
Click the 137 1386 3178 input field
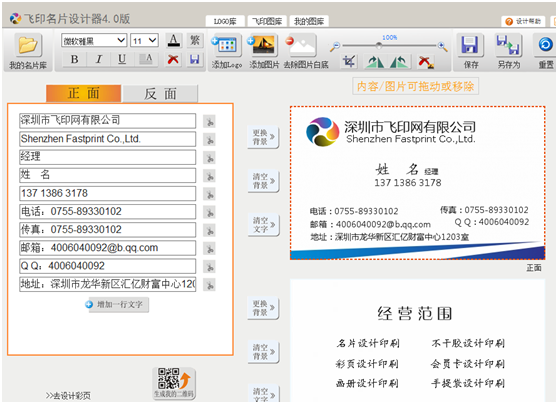pyautogui.click(x=107, y=193)
